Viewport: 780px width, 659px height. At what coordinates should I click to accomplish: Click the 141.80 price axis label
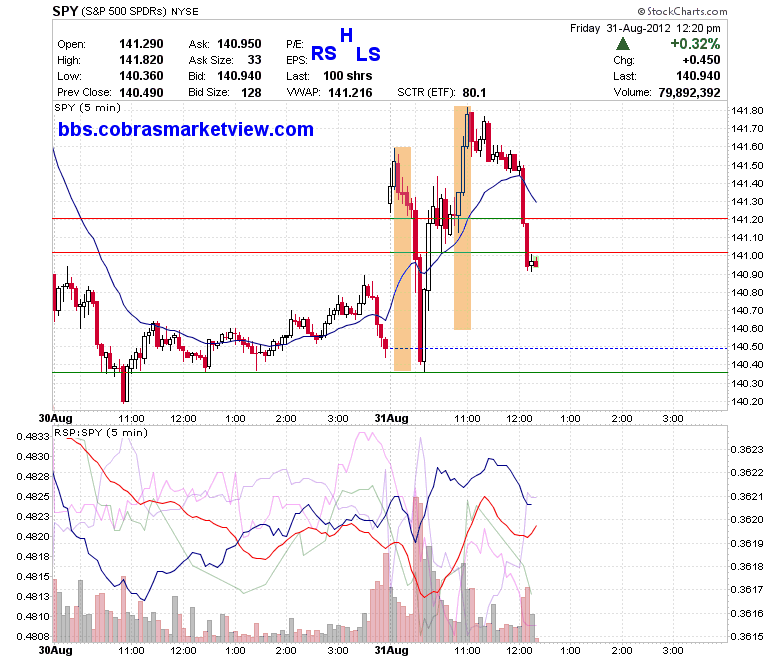pyautogui.click(x=747, y=110)
